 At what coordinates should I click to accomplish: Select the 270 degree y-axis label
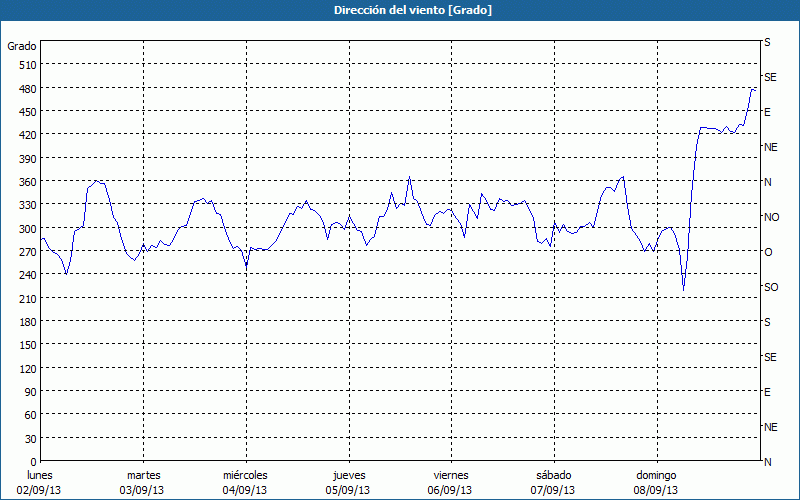pos(25,251)
